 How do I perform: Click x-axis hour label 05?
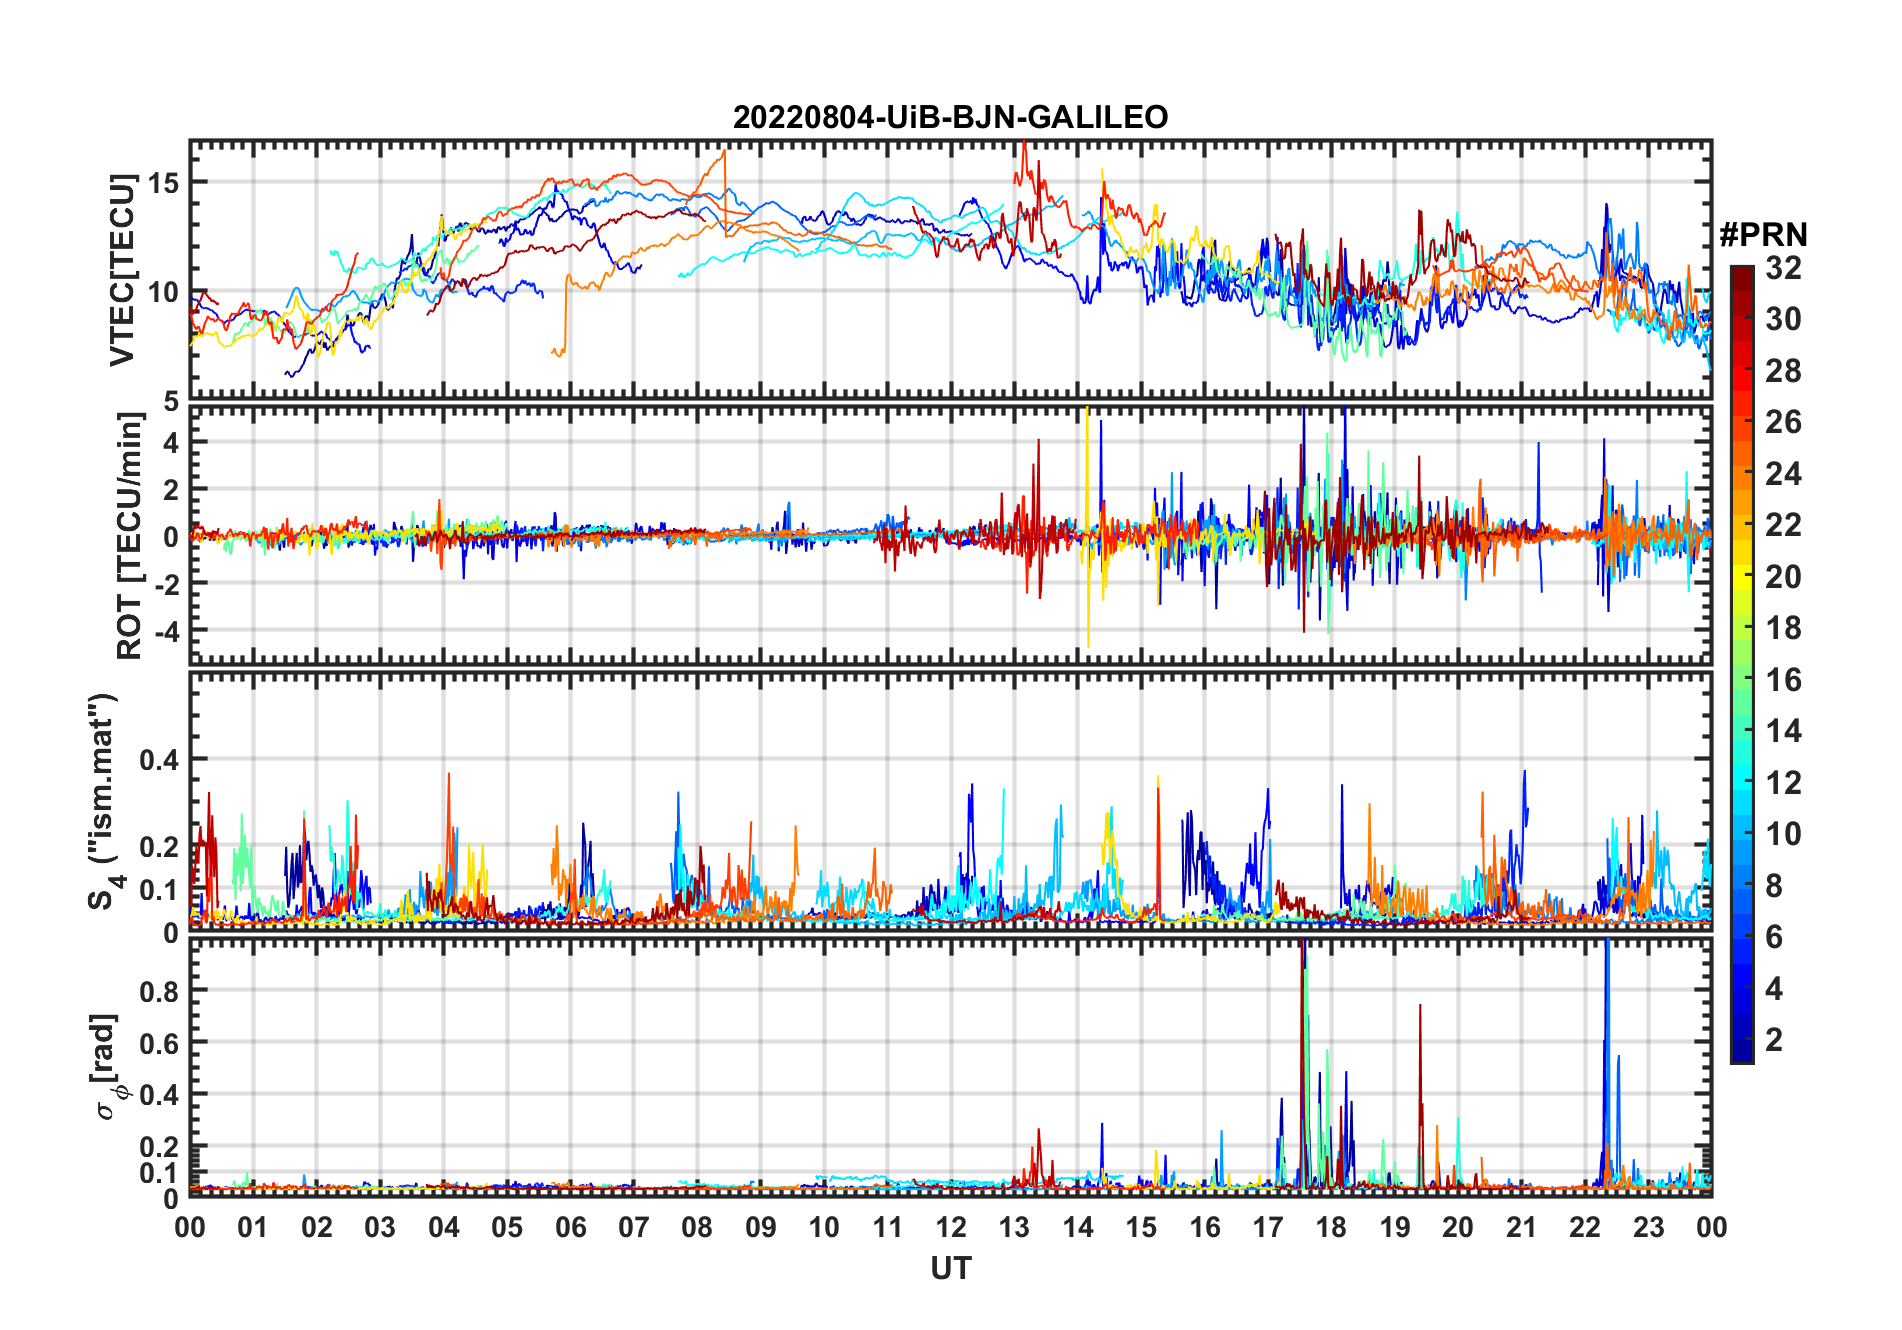point(507,1227)
